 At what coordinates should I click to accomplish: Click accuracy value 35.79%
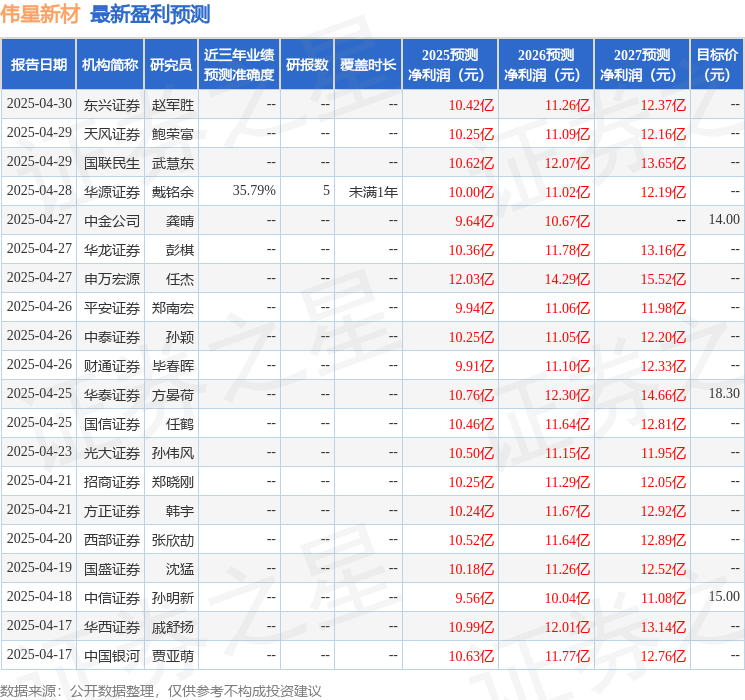pos(254,191)
